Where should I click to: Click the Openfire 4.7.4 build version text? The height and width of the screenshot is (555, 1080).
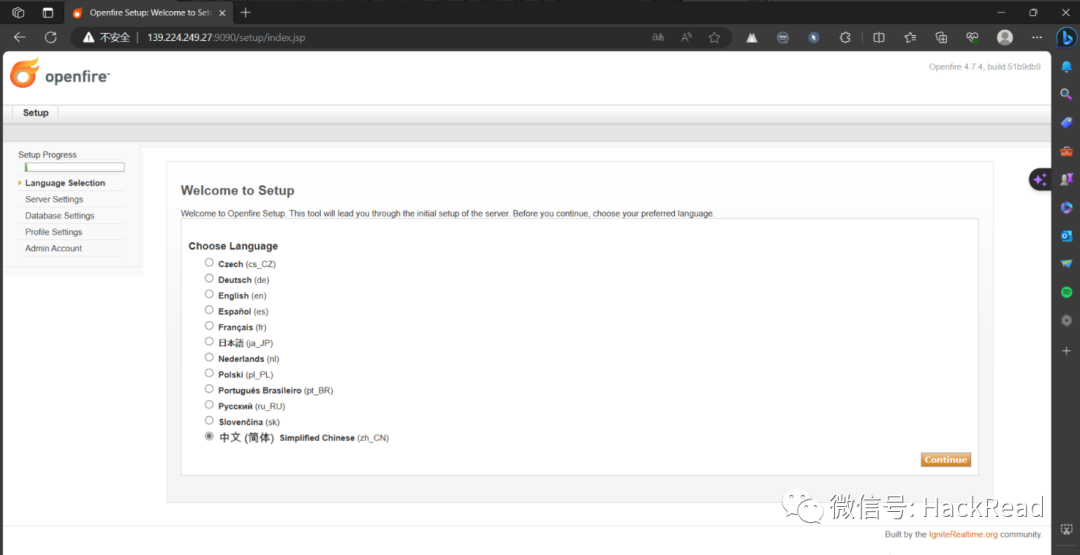click(985, 67)
